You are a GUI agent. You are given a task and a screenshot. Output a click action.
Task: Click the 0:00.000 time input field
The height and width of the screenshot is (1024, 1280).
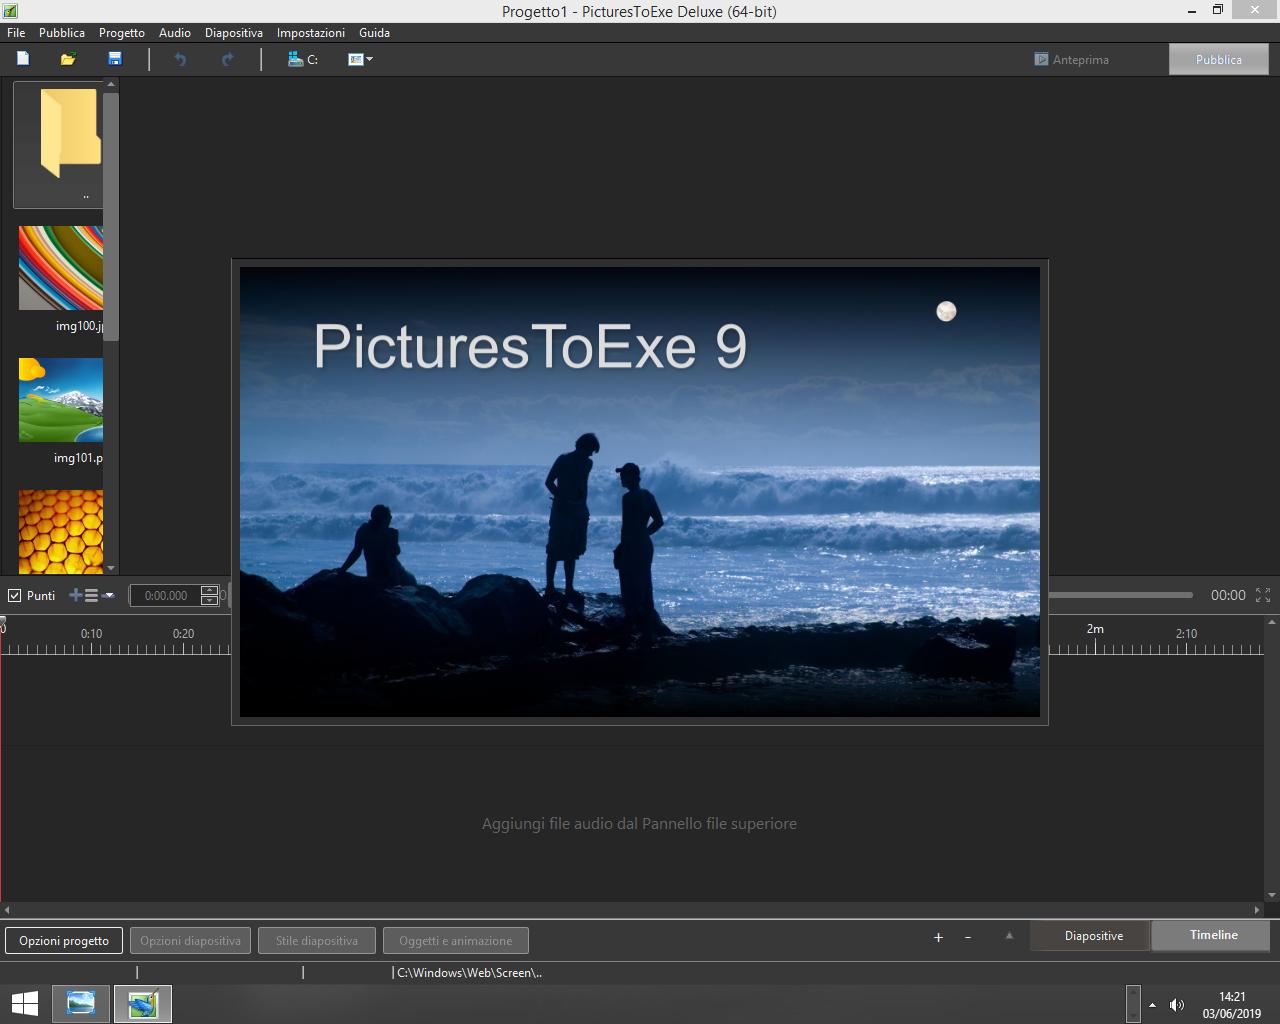click(166, 595)
